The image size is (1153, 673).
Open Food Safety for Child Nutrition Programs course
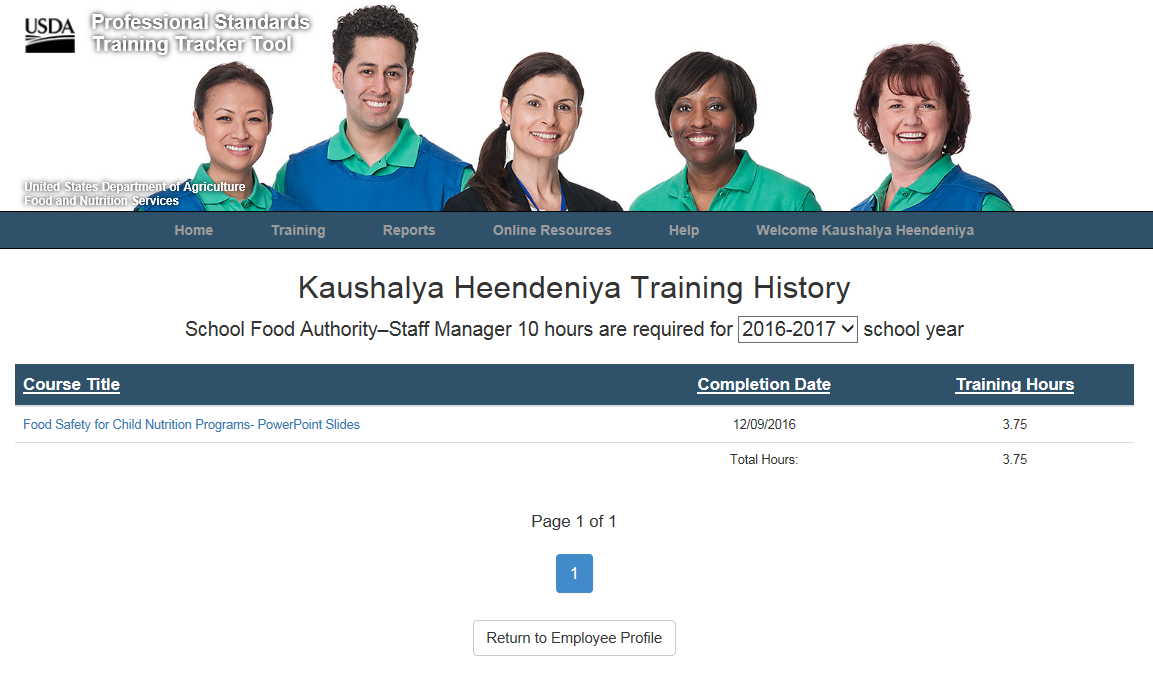coord(191,424)
